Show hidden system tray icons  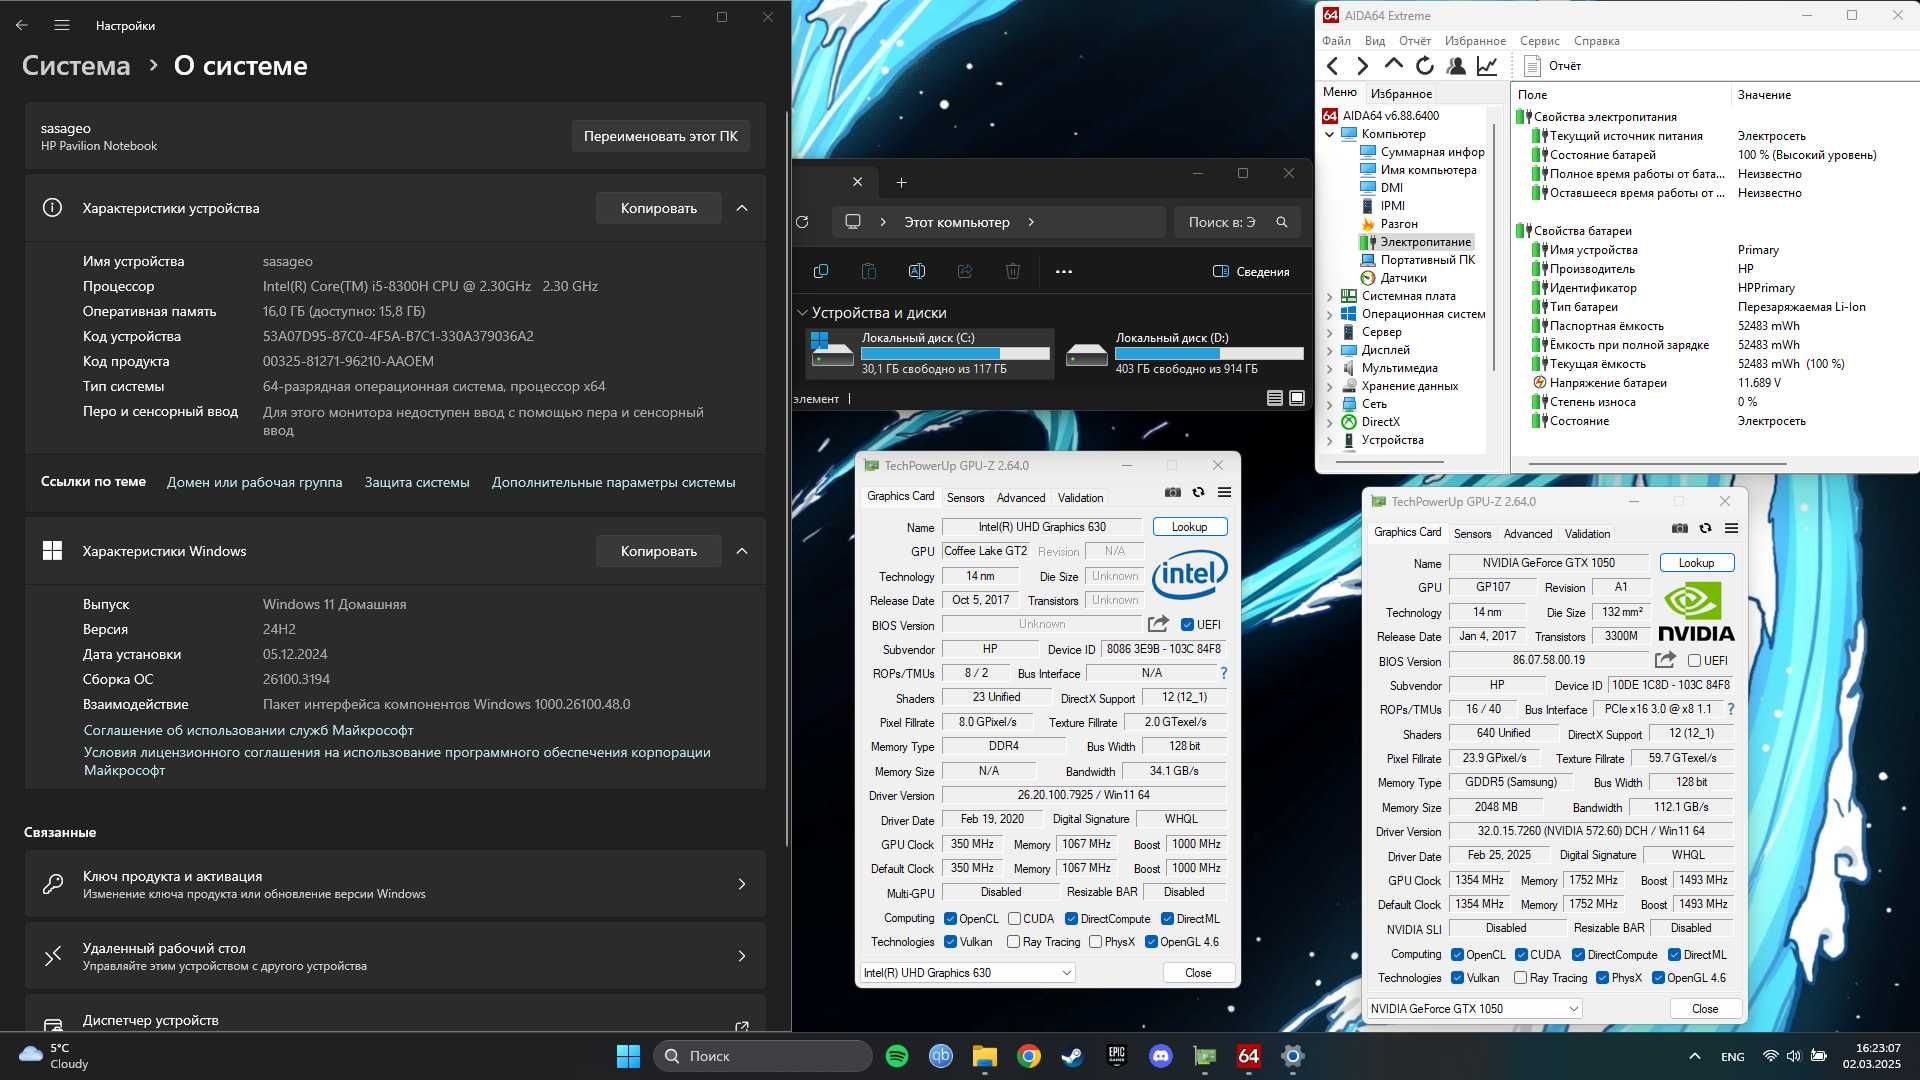pos(1694,1056)
